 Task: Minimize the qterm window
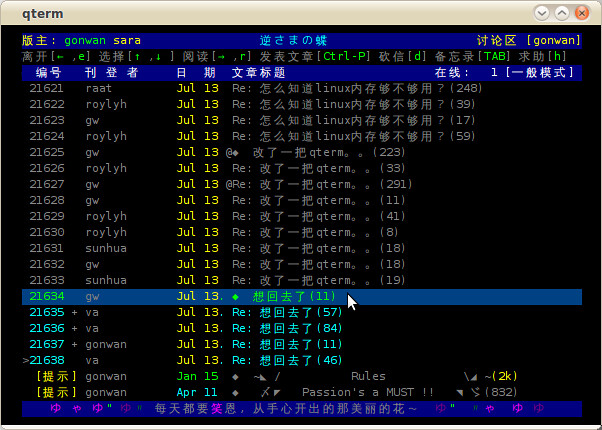[542, 13]
